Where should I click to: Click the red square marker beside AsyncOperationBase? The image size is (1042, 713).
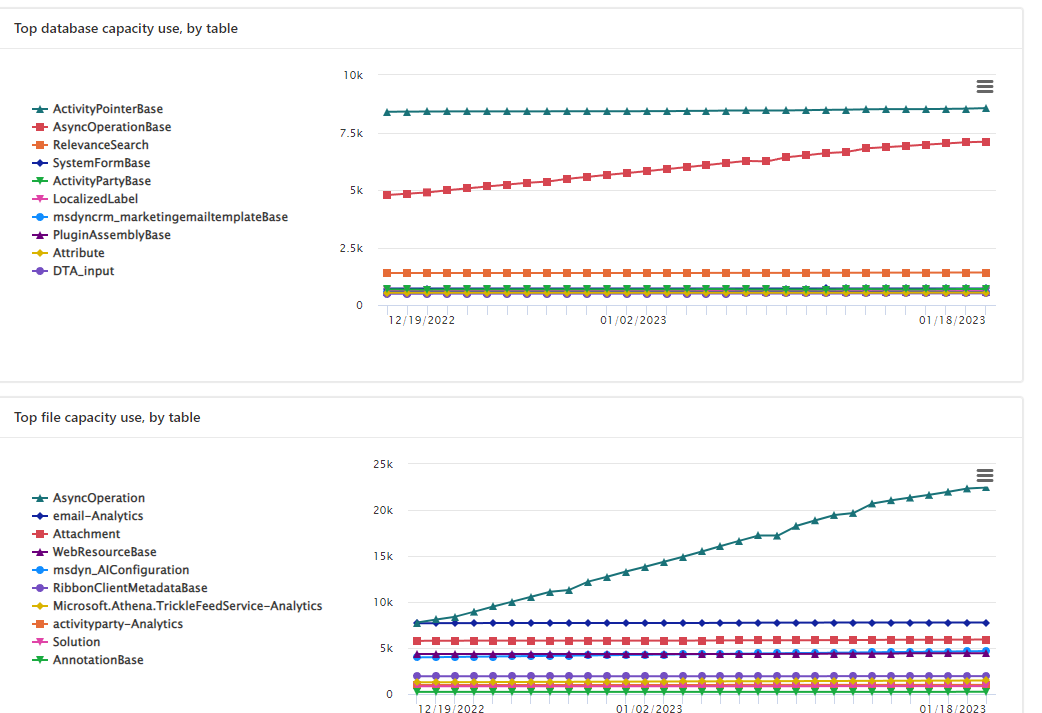click(x=40, y=127)
